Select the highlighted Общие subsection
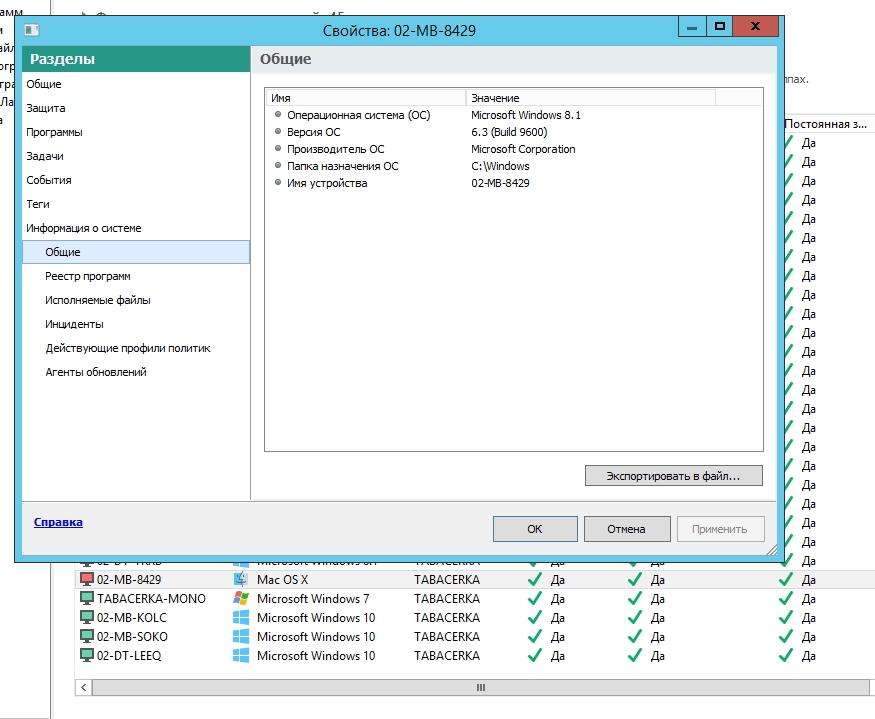 pos(136,252)
